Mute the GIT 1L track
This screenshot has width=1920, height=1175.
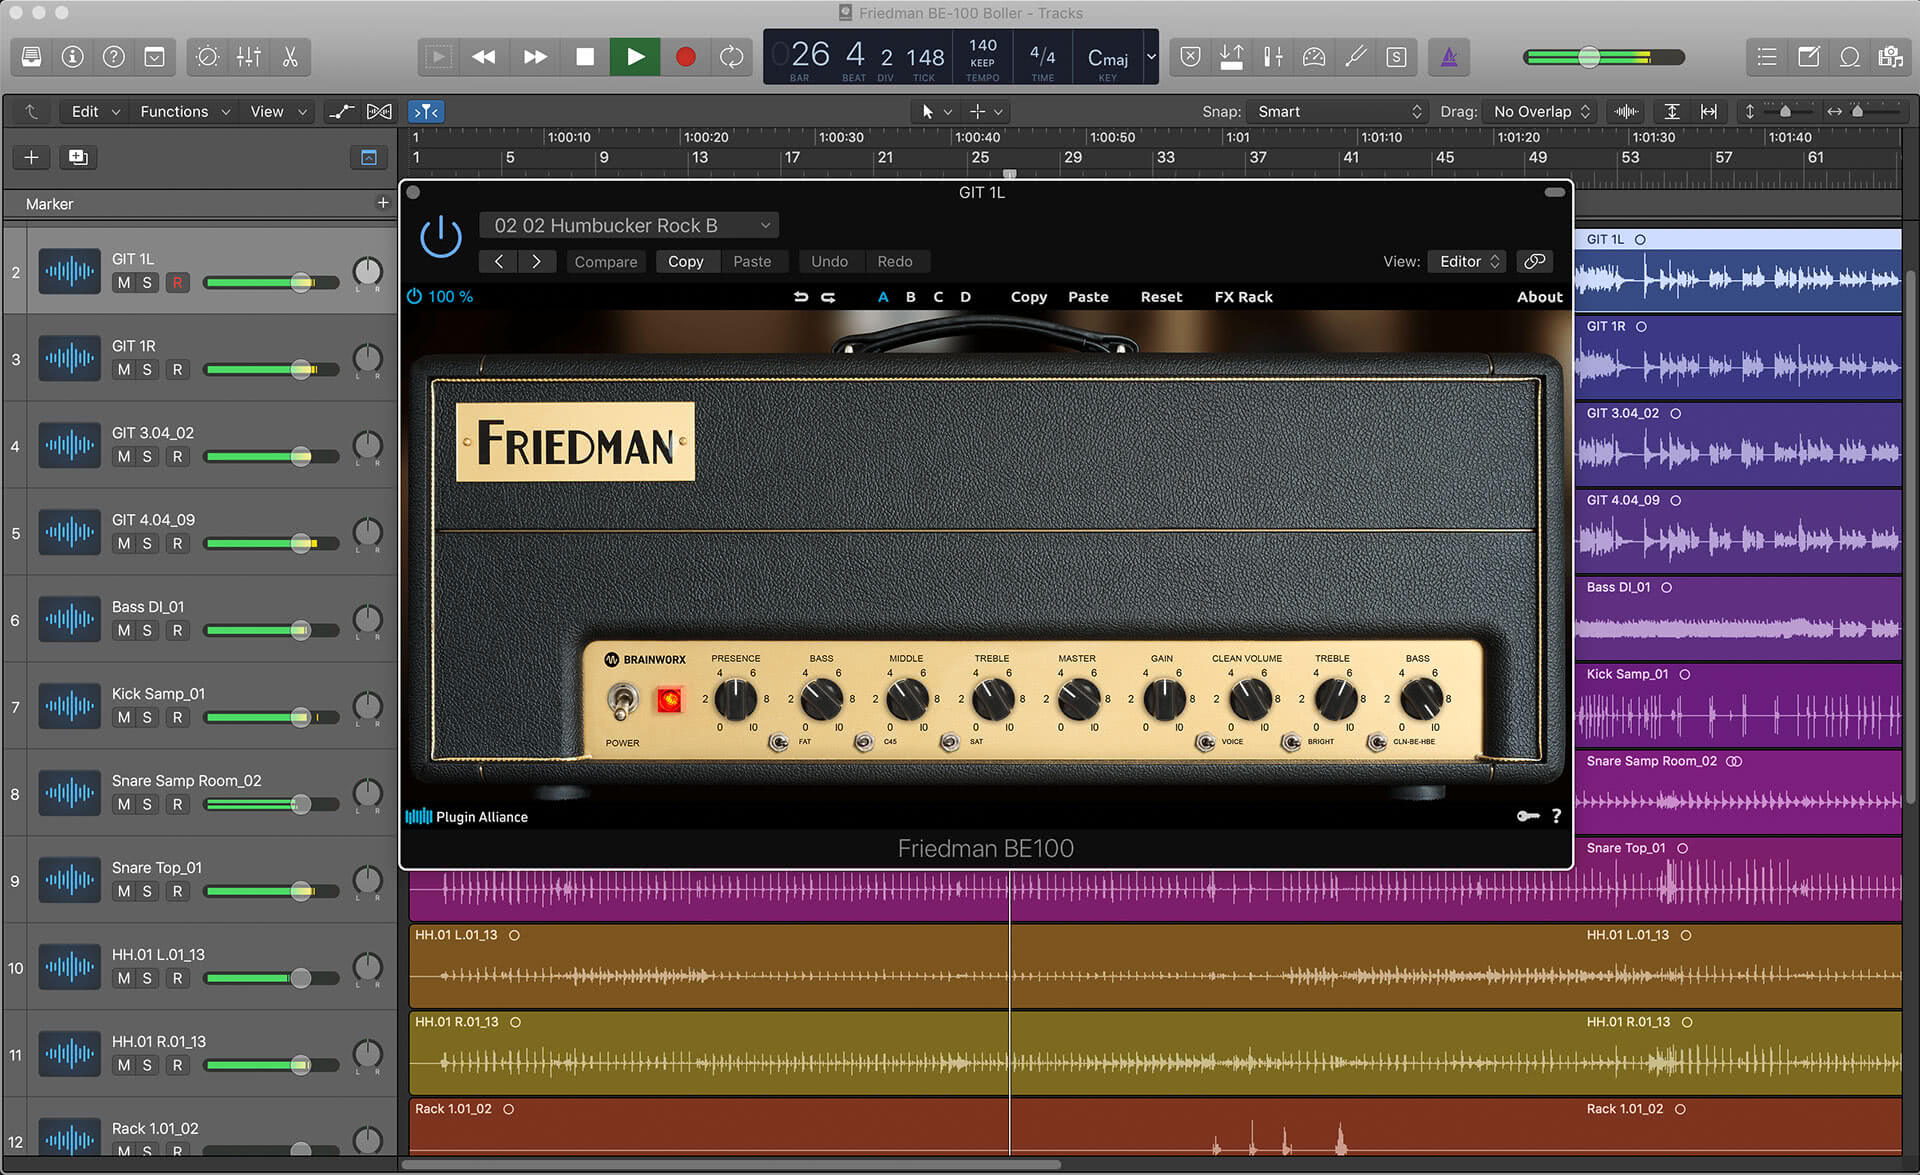tap(123, 283)
